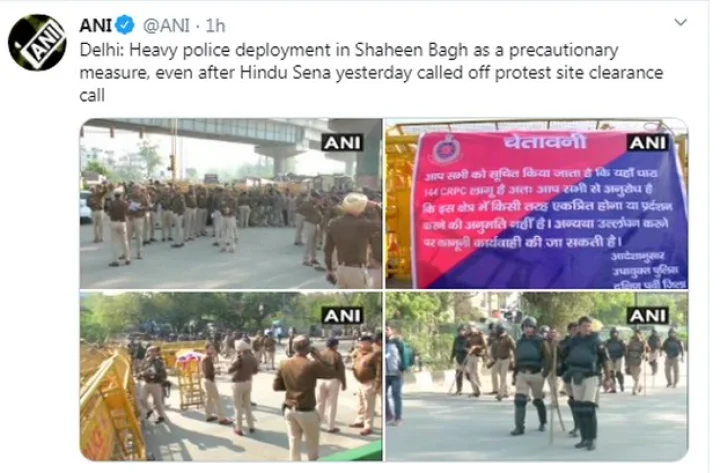Click the चेतावनी heading on the banner

(x=545, y=142)
